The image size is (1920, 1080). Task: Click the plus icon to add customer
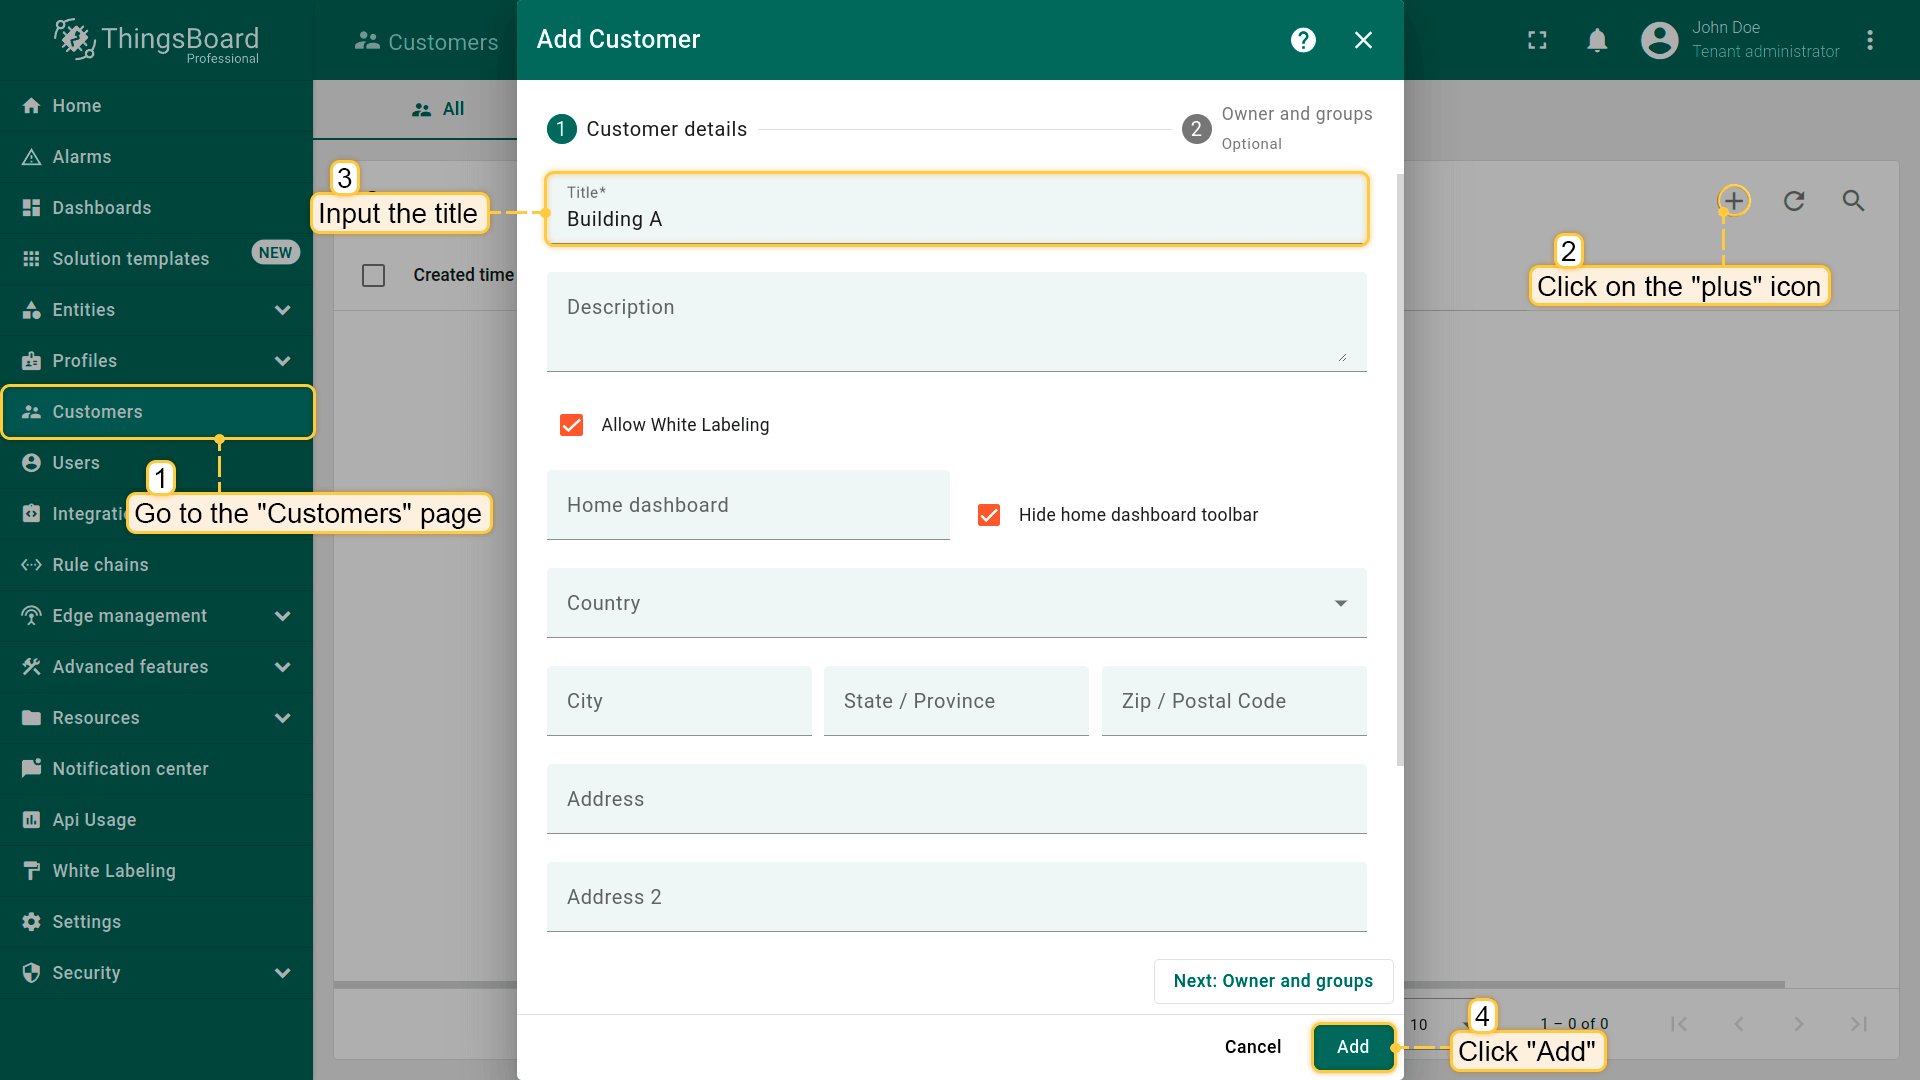click(1734, 201)
